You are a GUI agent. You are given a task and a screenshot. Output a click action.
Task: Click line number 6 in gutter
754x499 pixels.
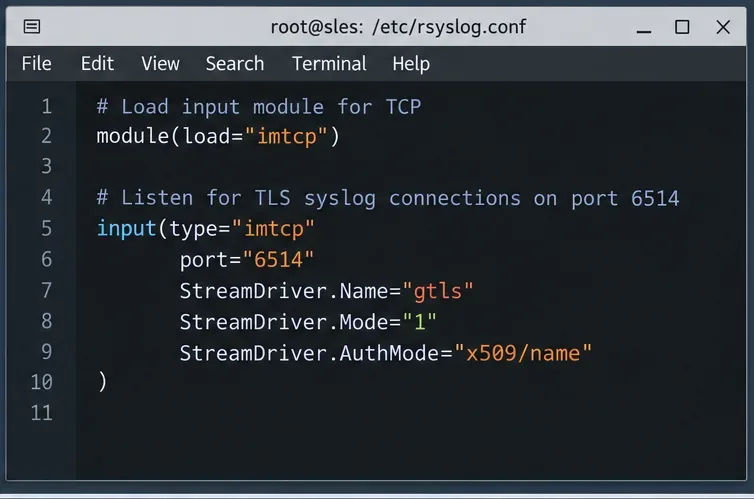point(46,260)
